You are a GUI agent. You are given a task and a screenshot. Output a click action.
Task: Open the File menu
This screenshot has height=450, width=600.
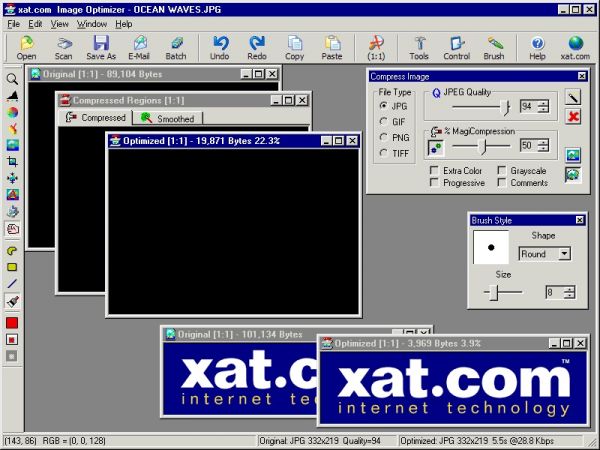(x=13, y=24)
